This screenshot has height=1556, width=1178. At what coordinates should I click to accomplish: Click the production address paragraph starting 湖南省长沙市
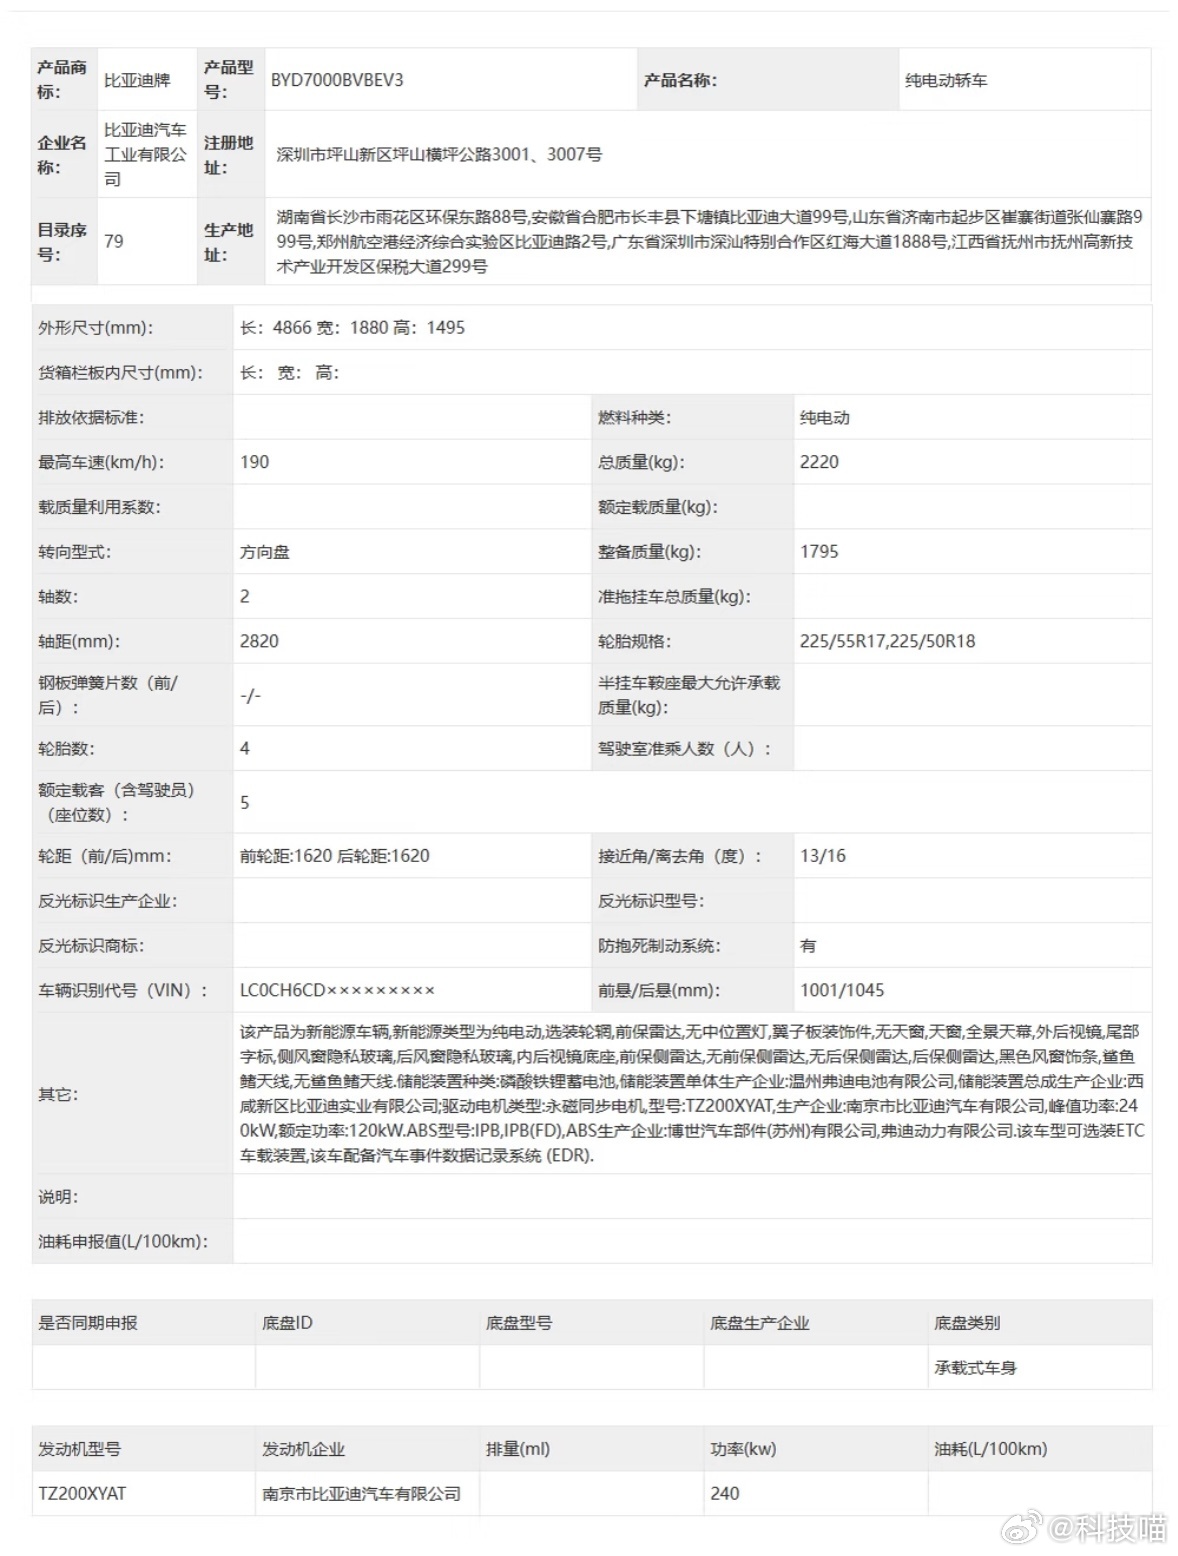[x=709, y=241]
